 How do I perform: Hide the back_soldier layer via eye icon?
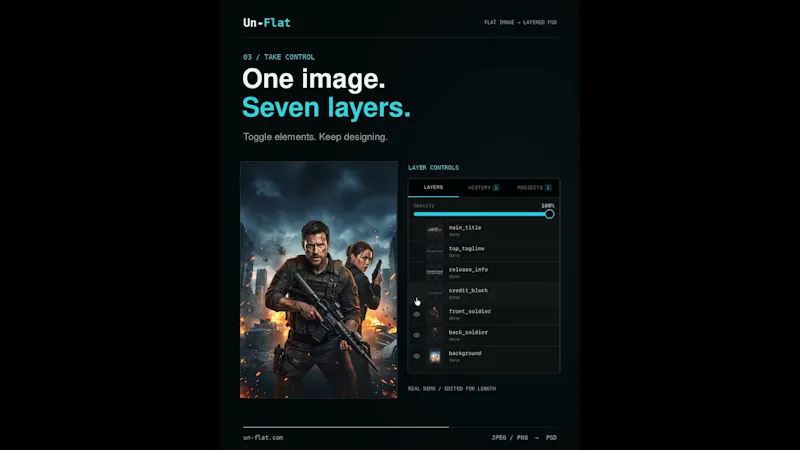[x=416, y=335]
